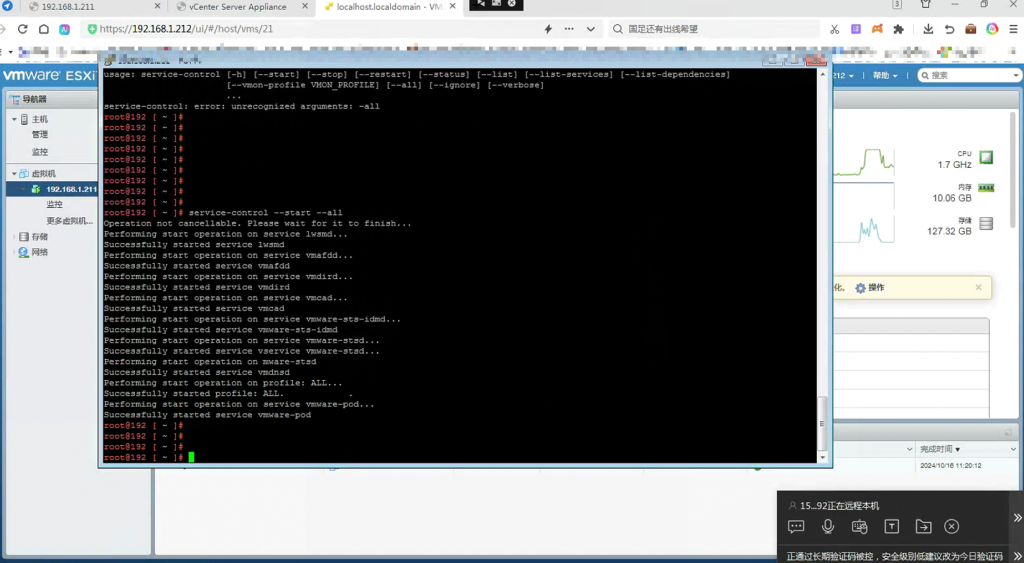Toggle the microphone in the remote panel
Screen dimensions: 1024x563
click(827, 526)
